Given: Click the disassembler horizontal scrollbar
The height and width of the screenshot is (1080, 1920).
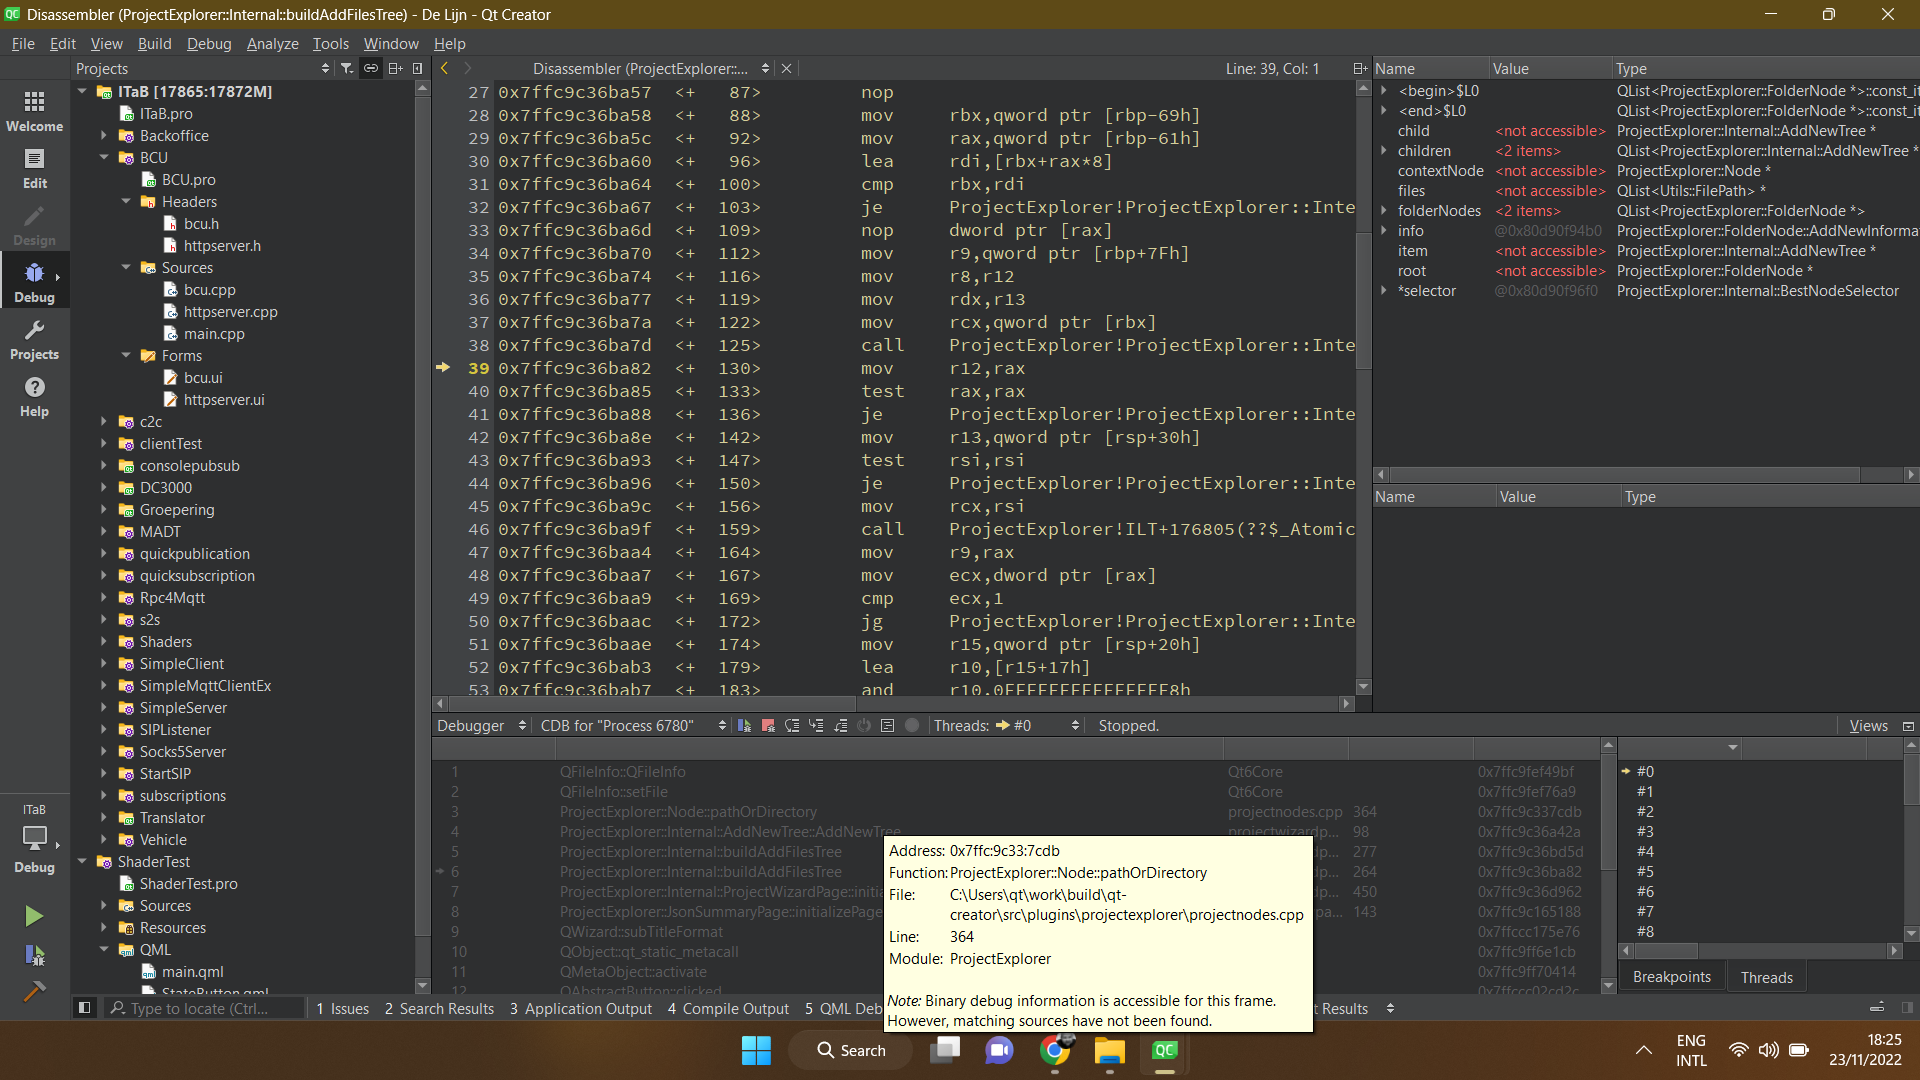Looking at the screenshot, I should (650, 703).
